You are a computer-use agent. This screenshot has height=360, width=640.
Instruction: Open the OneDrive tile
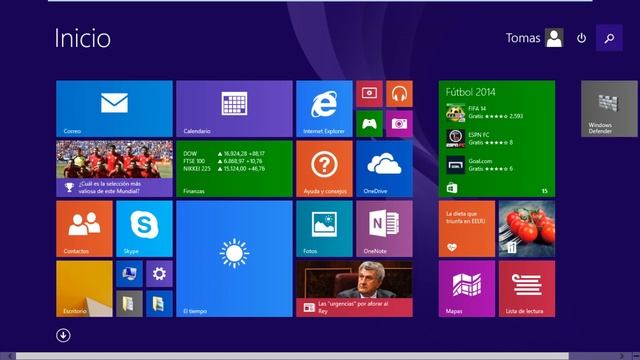[384, 169]
